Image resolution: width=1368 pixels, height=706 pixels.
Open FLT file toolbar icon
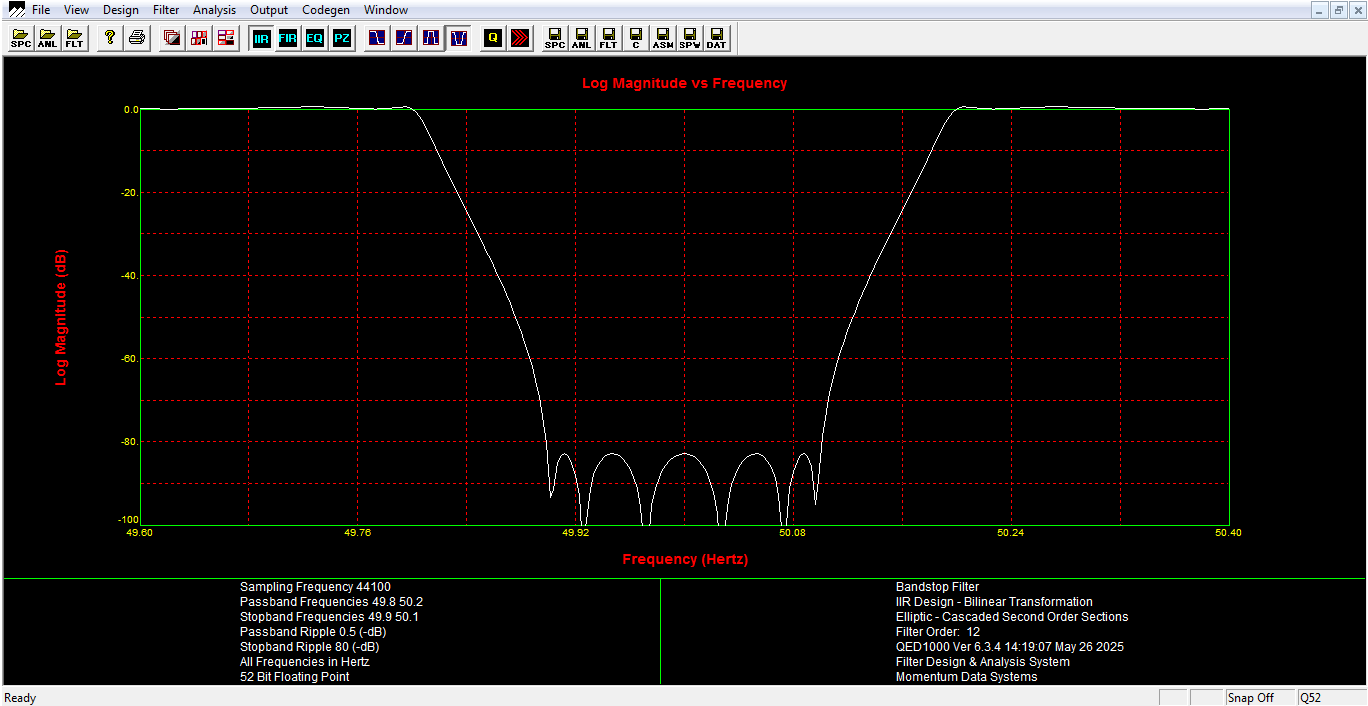(x=74, y=39)
